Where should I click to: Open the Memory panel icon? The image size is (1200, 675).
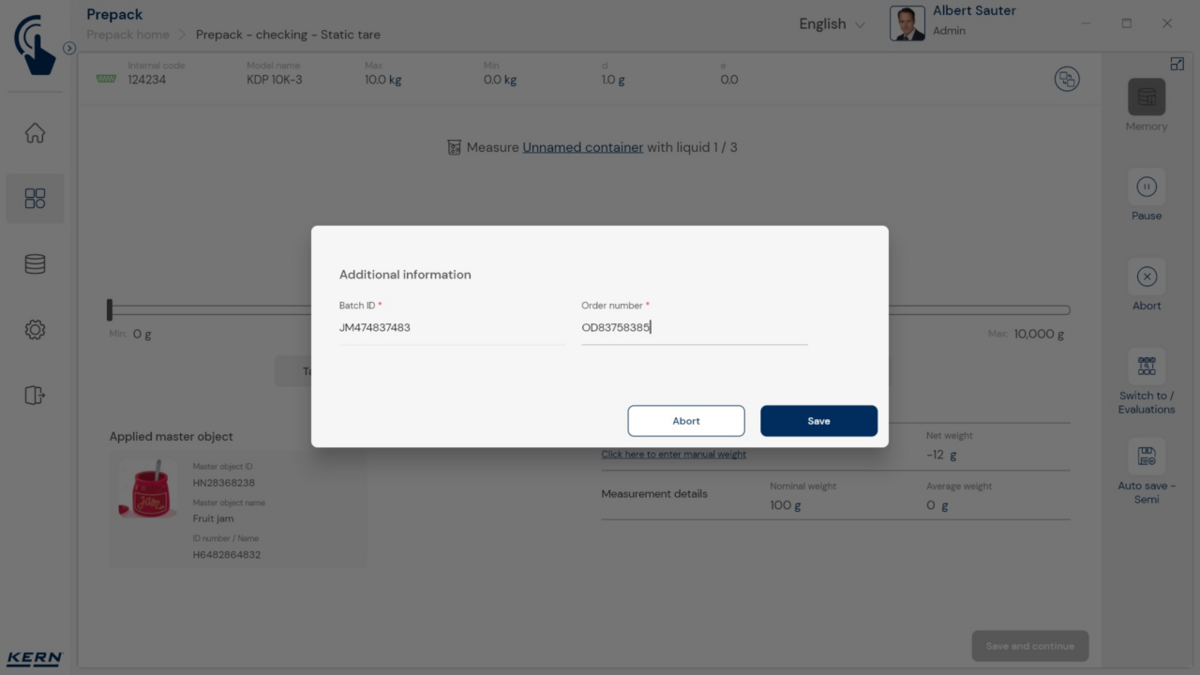(1146, 98)
